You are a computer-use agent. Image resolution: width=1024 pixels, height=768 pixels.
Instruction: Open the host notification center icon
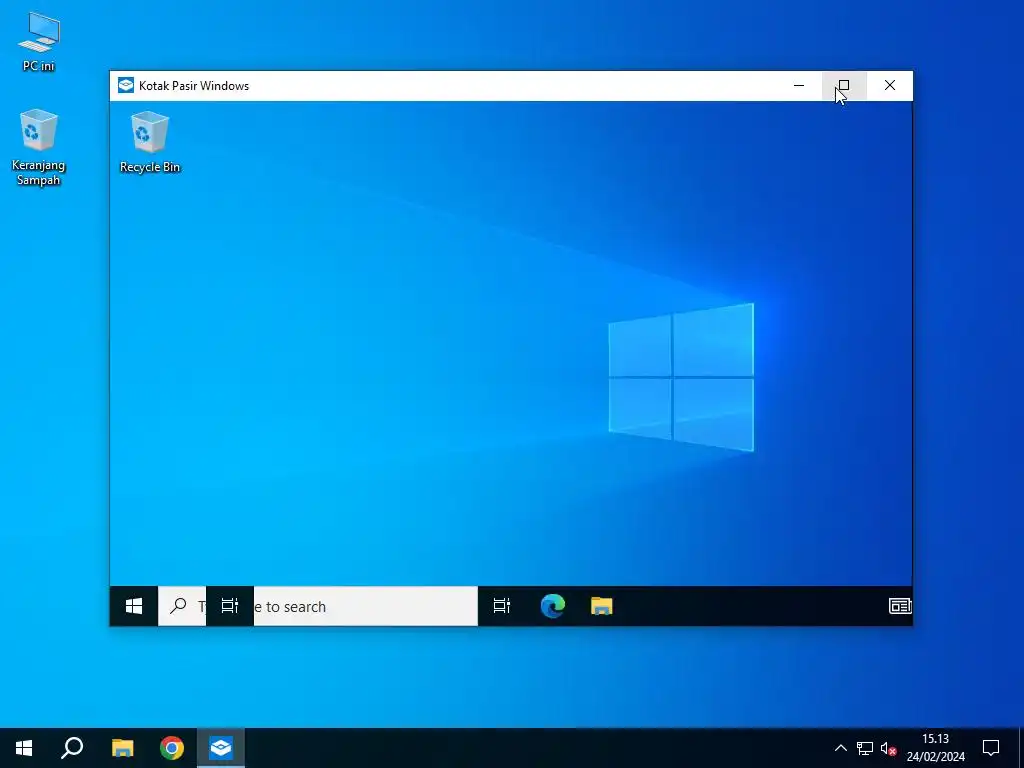tap(991, 748)
